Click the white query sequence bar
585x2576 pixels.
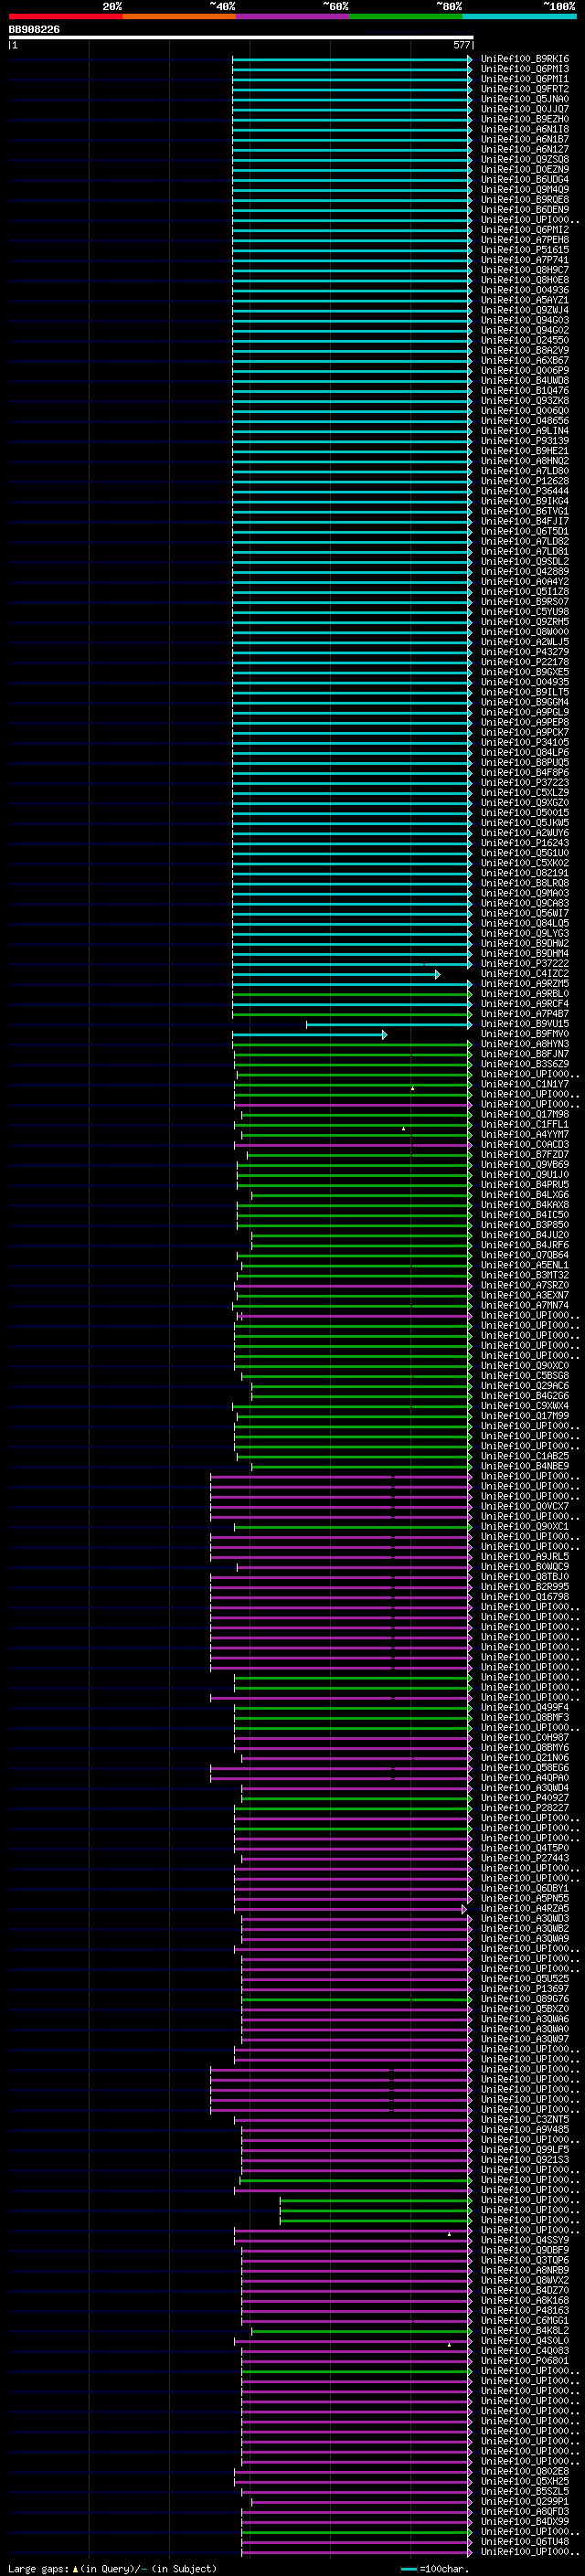point(241,38)
